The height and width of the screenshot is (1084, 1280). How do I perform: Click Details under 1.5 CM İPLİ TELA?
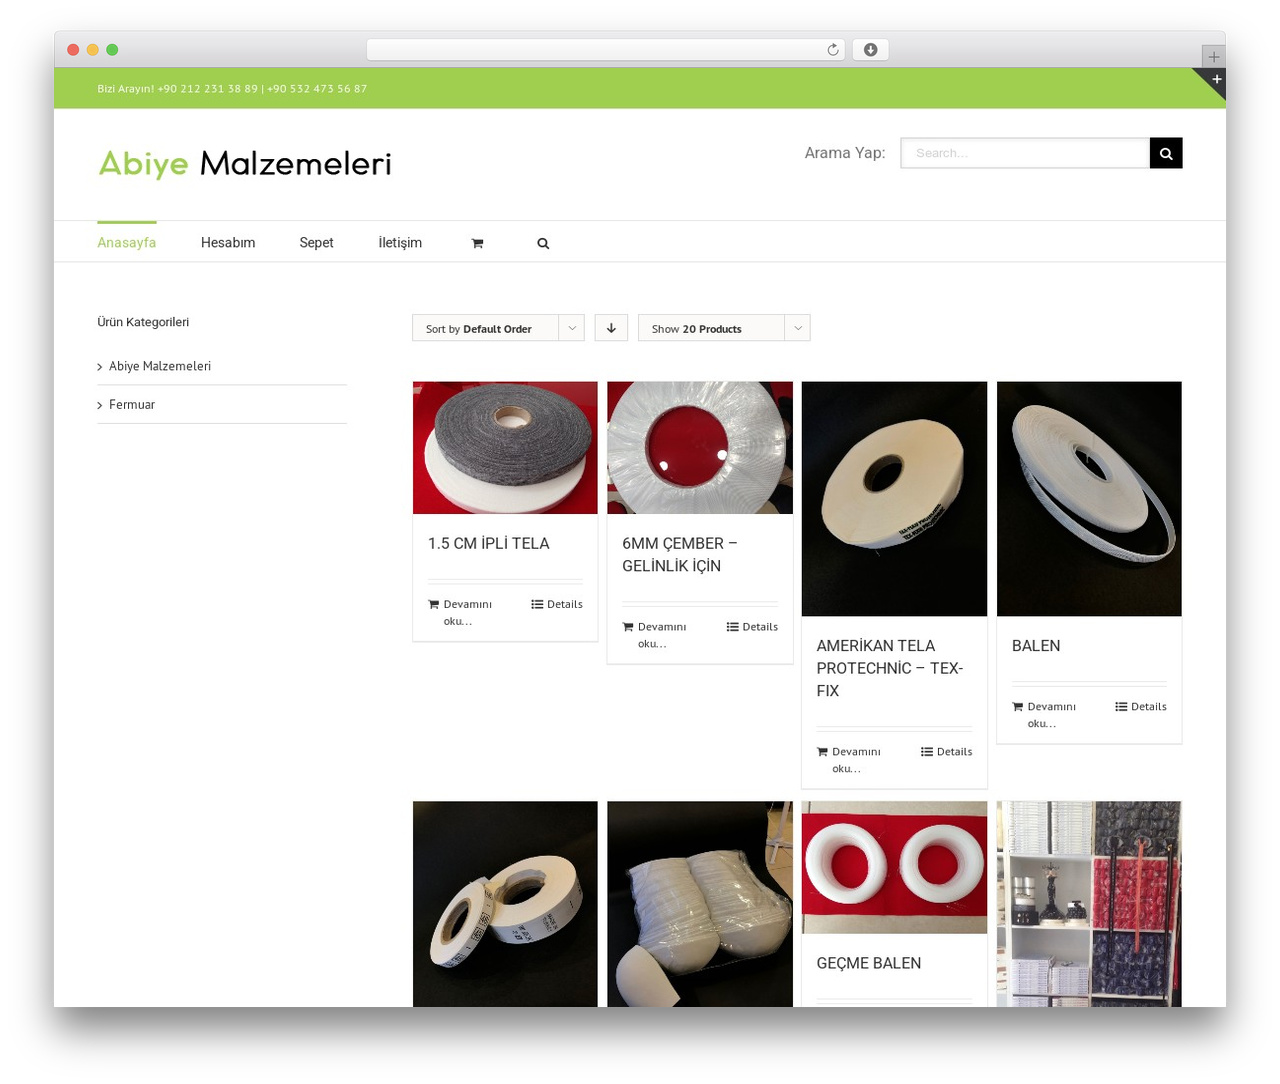point(557,604)
